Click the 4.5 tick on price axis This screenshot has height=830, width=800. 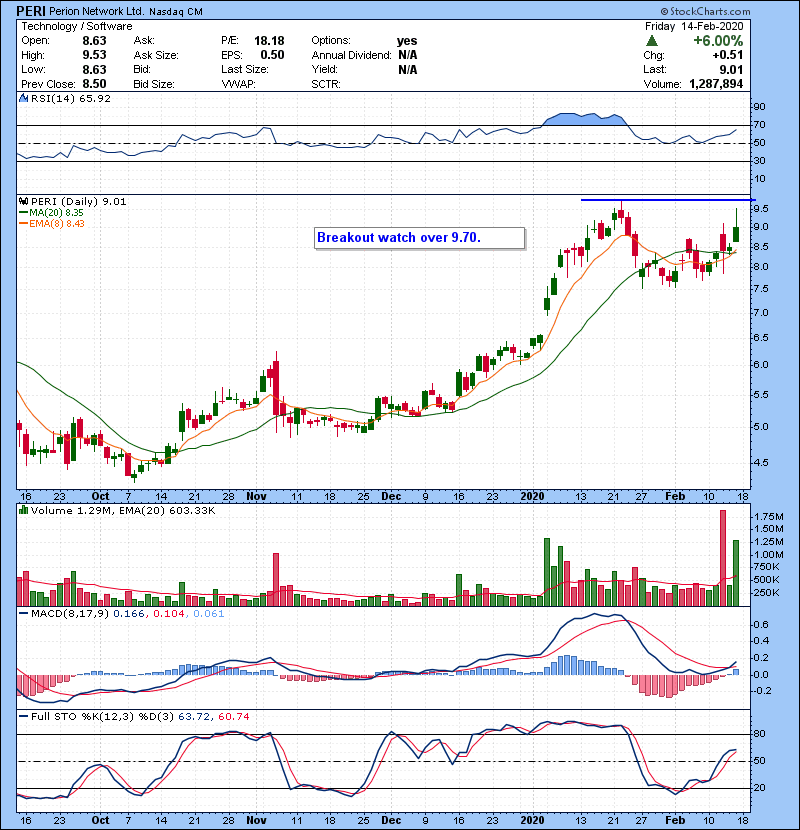[x=761, y=462]
